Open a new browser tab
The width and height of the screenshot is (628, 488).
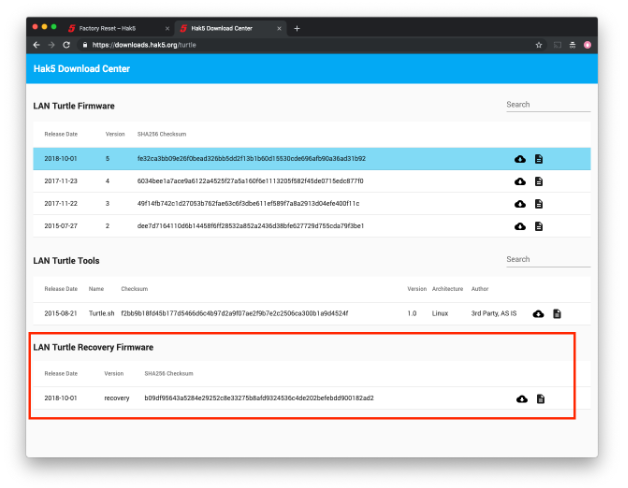(297, 28)
